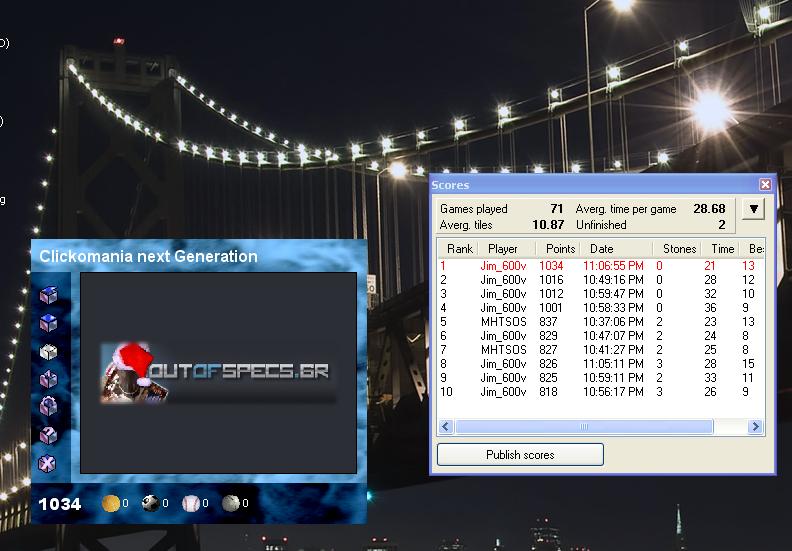The image size is (792, 551).
Task: Click time value 36 in rank 4 row
Action: tap(710, 308)
